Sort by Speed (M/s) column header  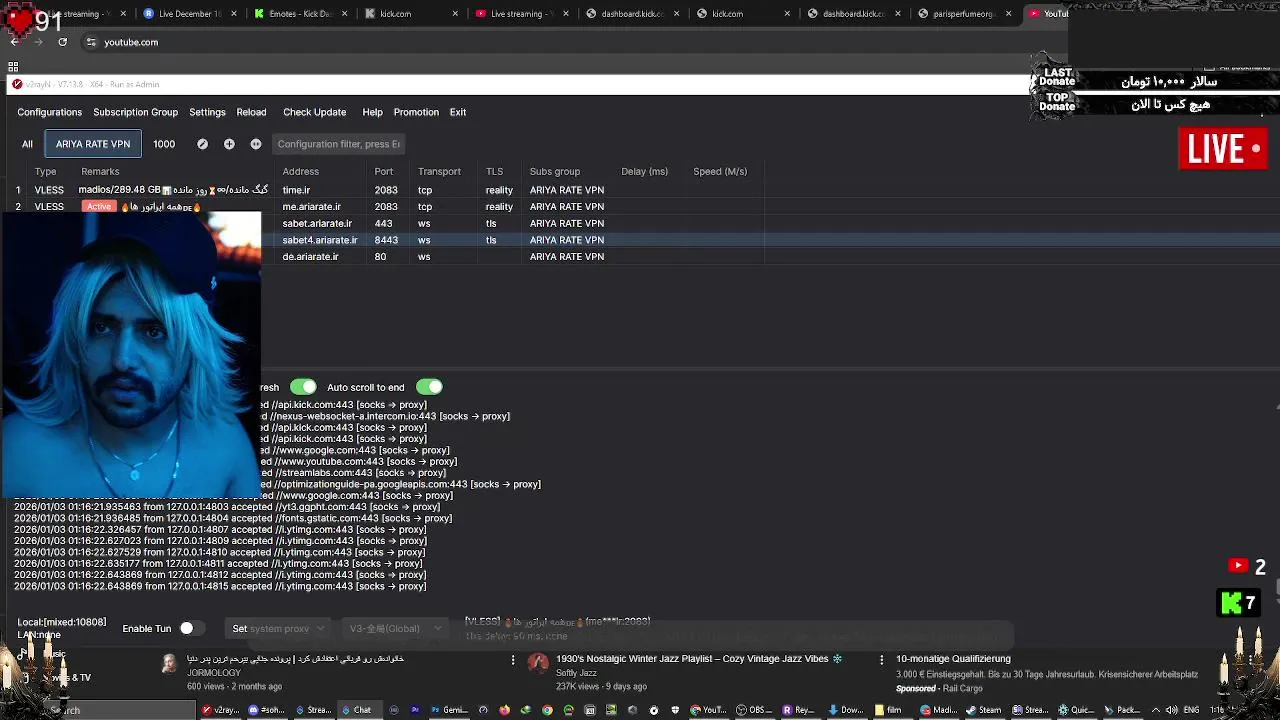pyautogui.click(x=720, y=171)
